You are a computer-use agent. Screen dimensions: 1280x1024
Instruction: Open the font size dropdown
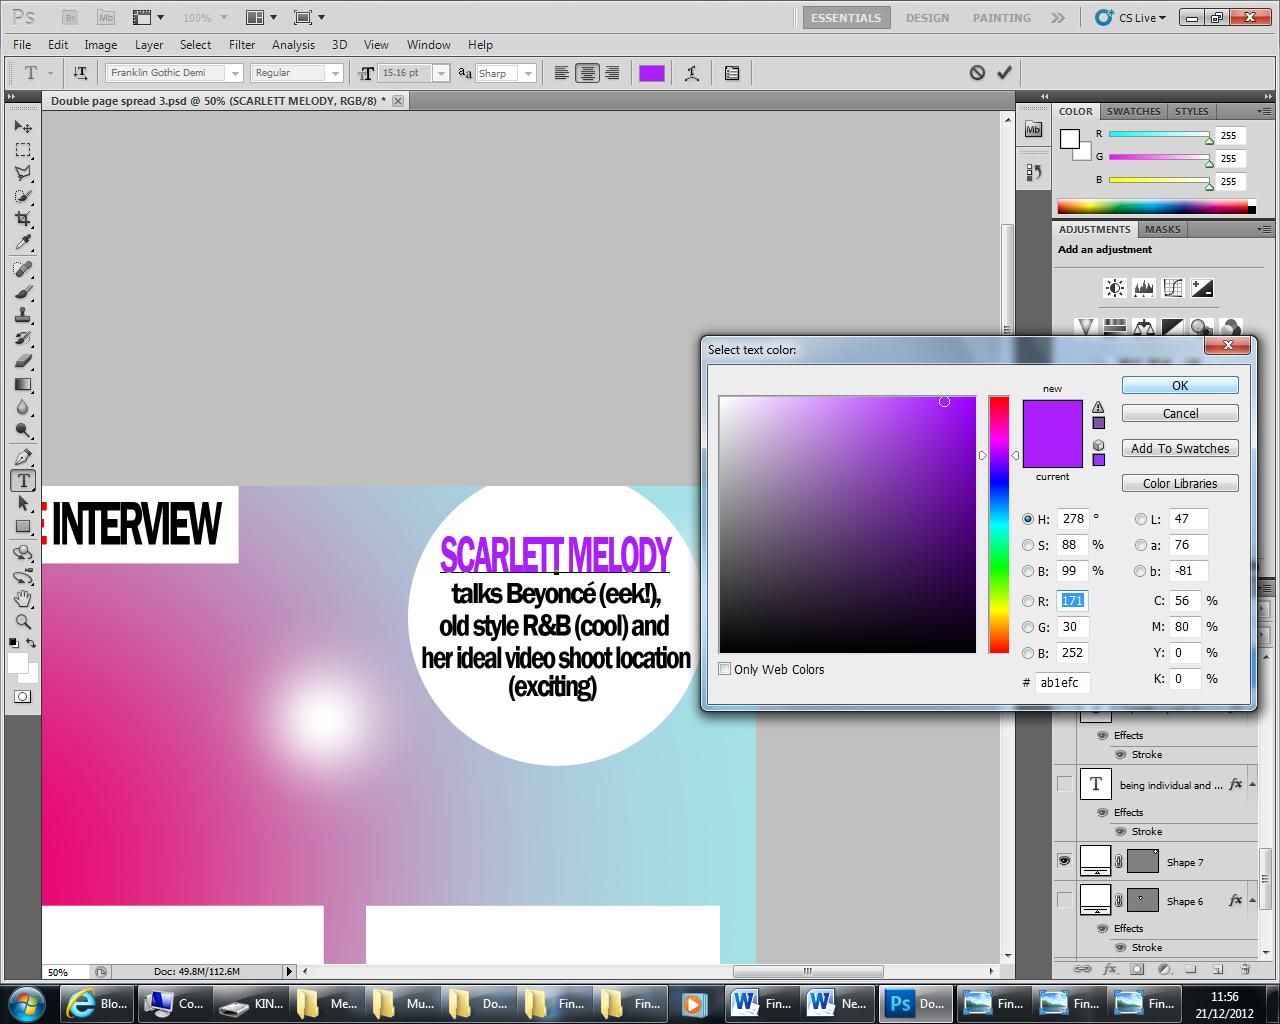441,73
